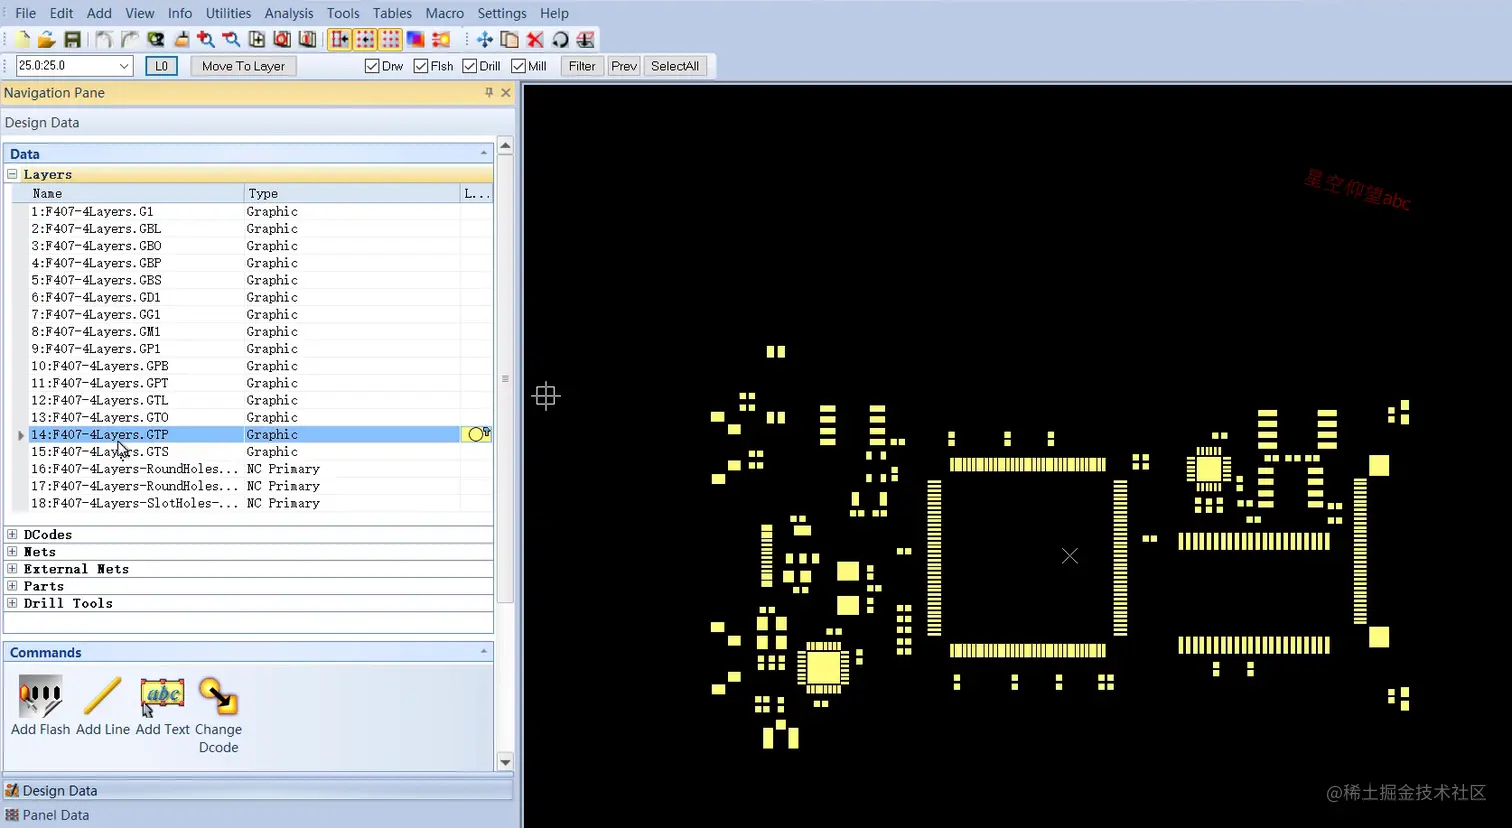Click the red X Delete icon

tap(535, 39)
